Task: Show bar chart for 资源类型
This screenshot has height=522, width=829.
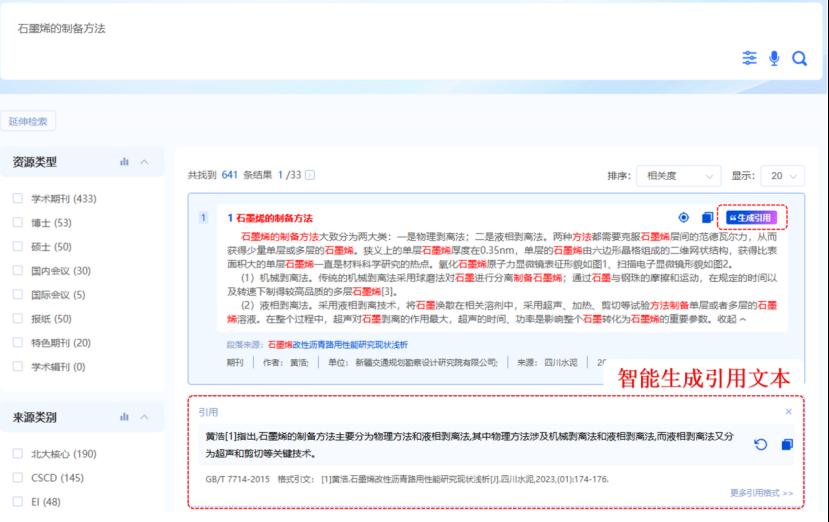Action: pyautogui.click(x=124, y=161)
